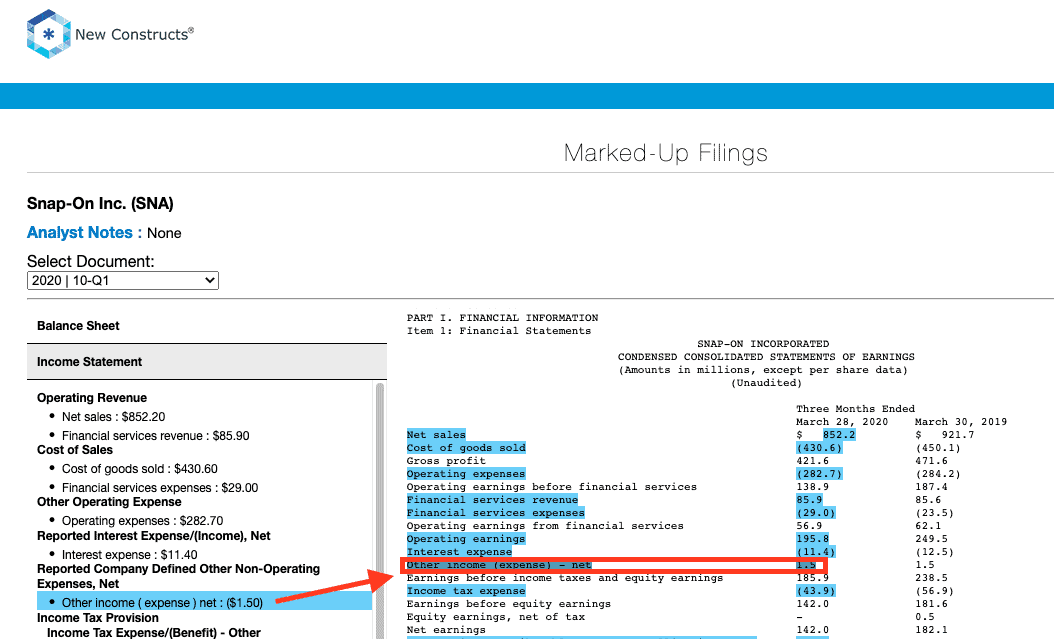Image resolution: width=1054 pixels, height=639 pixels.
Task: Click highlighted Net sales label in filing
Action: click(436, 435)
